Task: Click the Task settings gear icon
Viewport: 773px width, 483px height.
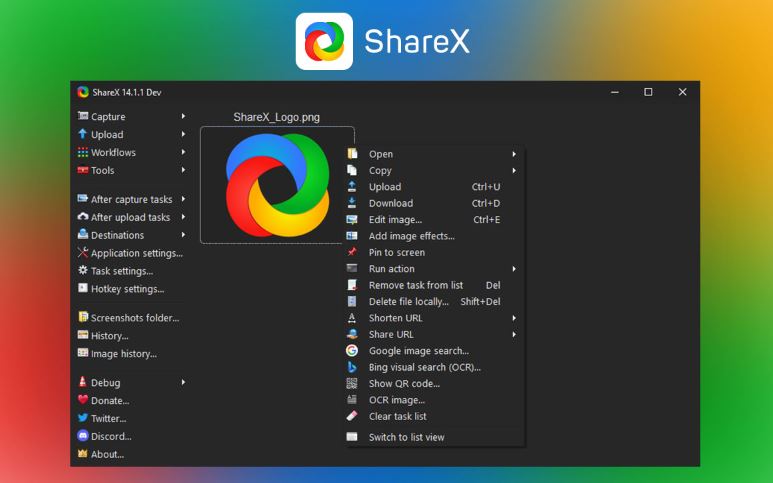Action: click(x=83, y=270)
